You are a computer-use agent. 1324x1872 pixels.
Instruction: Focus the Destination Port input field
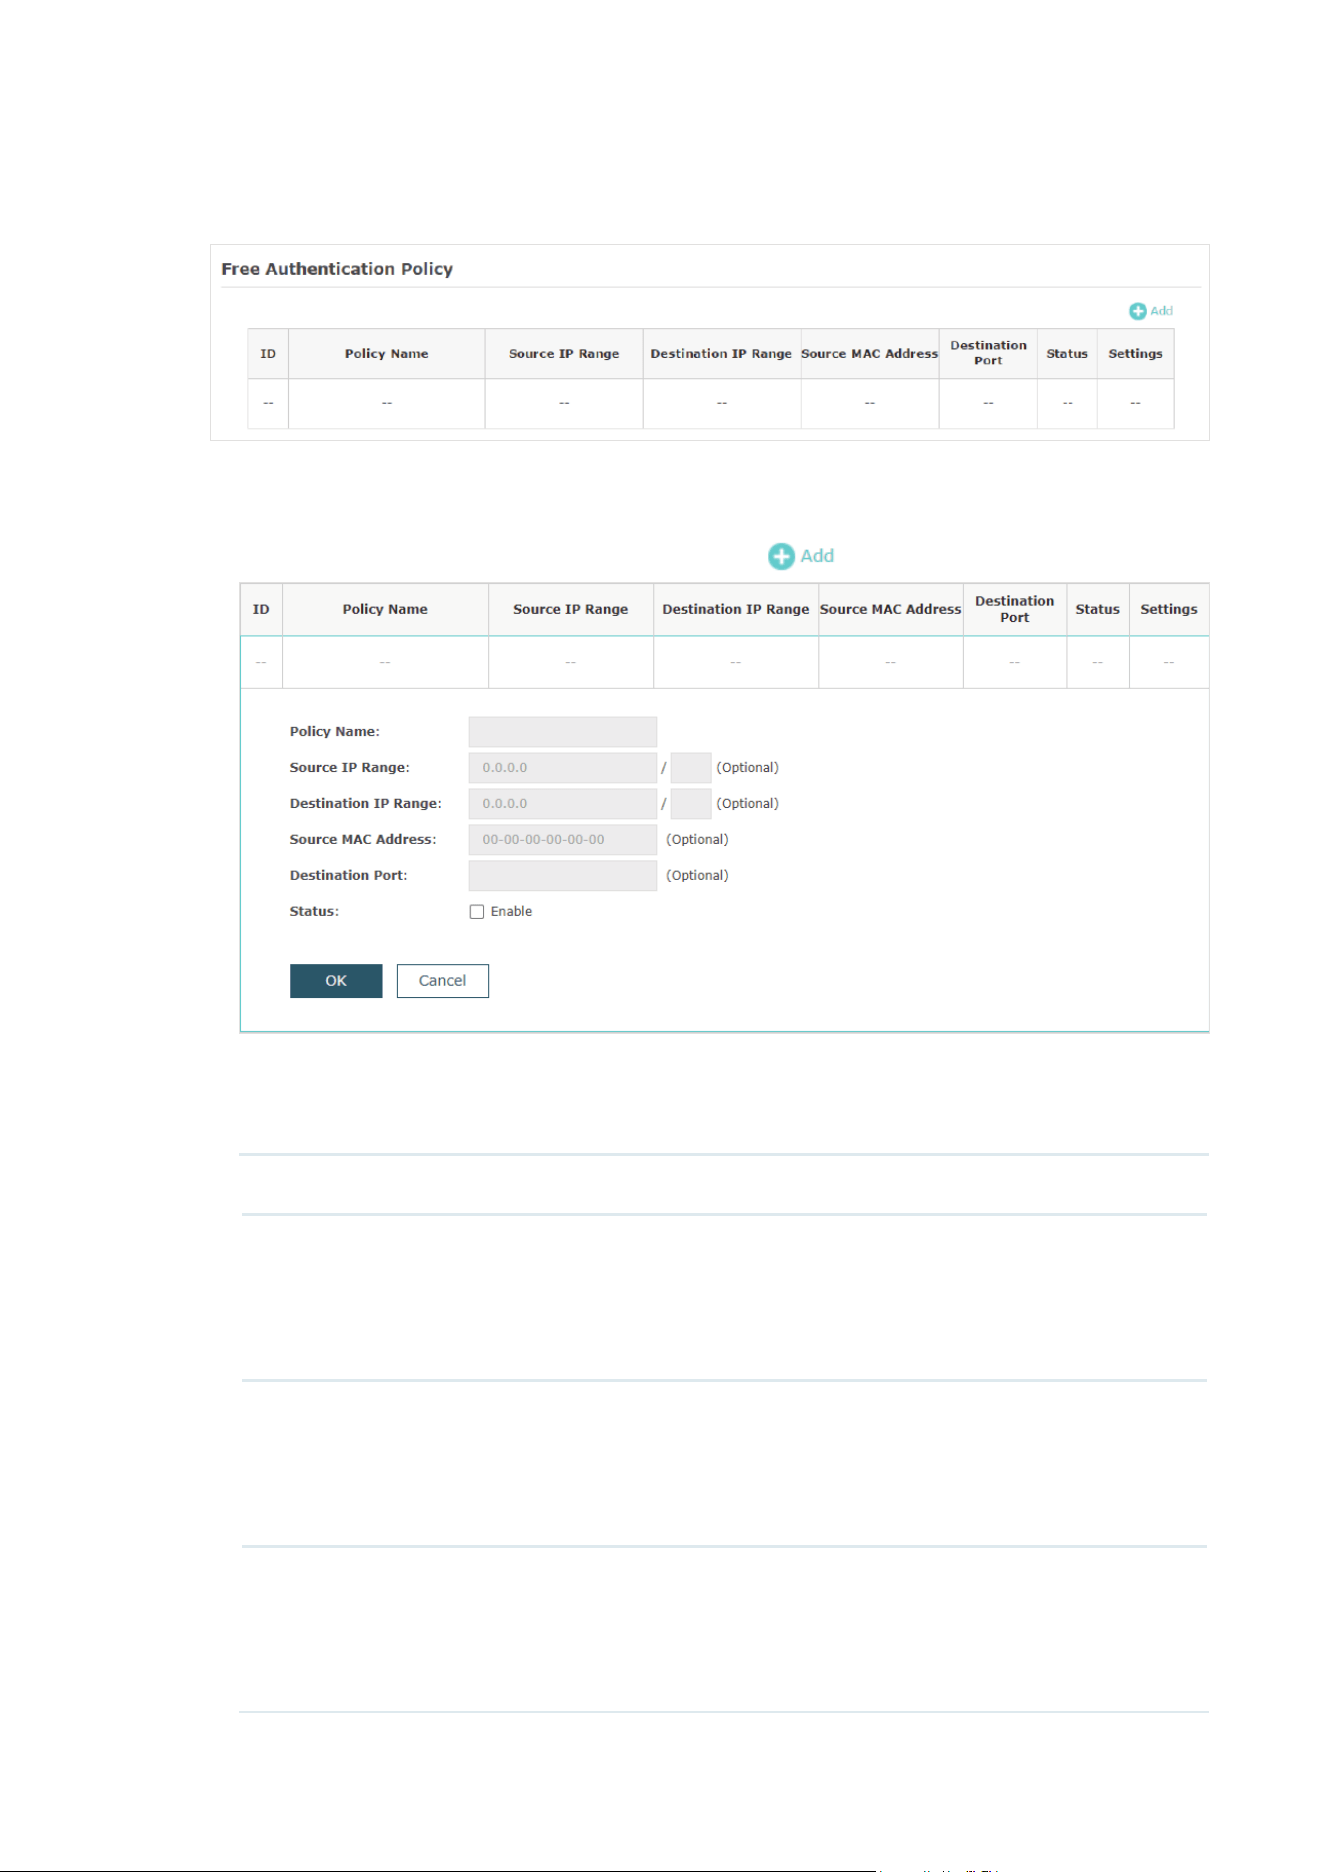point(562,875)
